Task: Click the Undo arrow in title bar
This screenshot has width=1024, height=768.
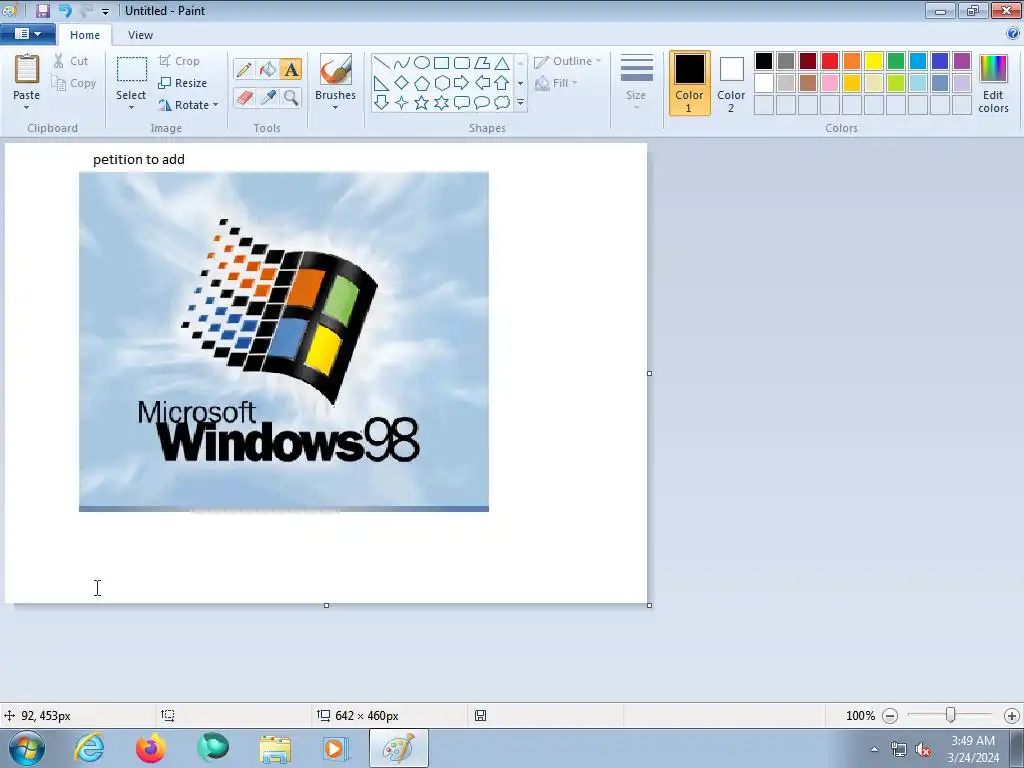Action: pos(65,10)
